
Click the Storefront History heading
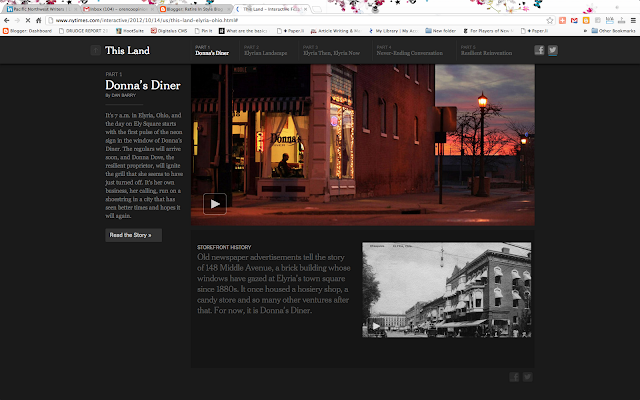224,247
